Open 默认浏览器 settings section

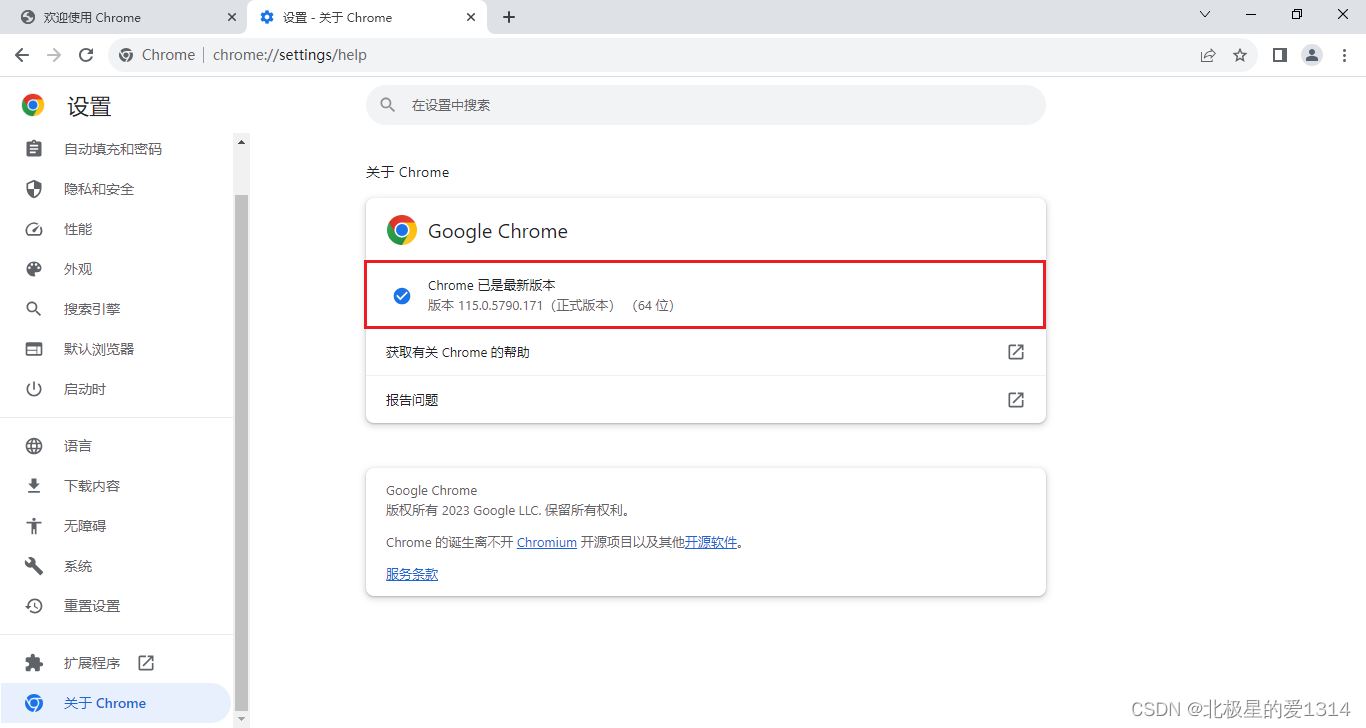117,349
